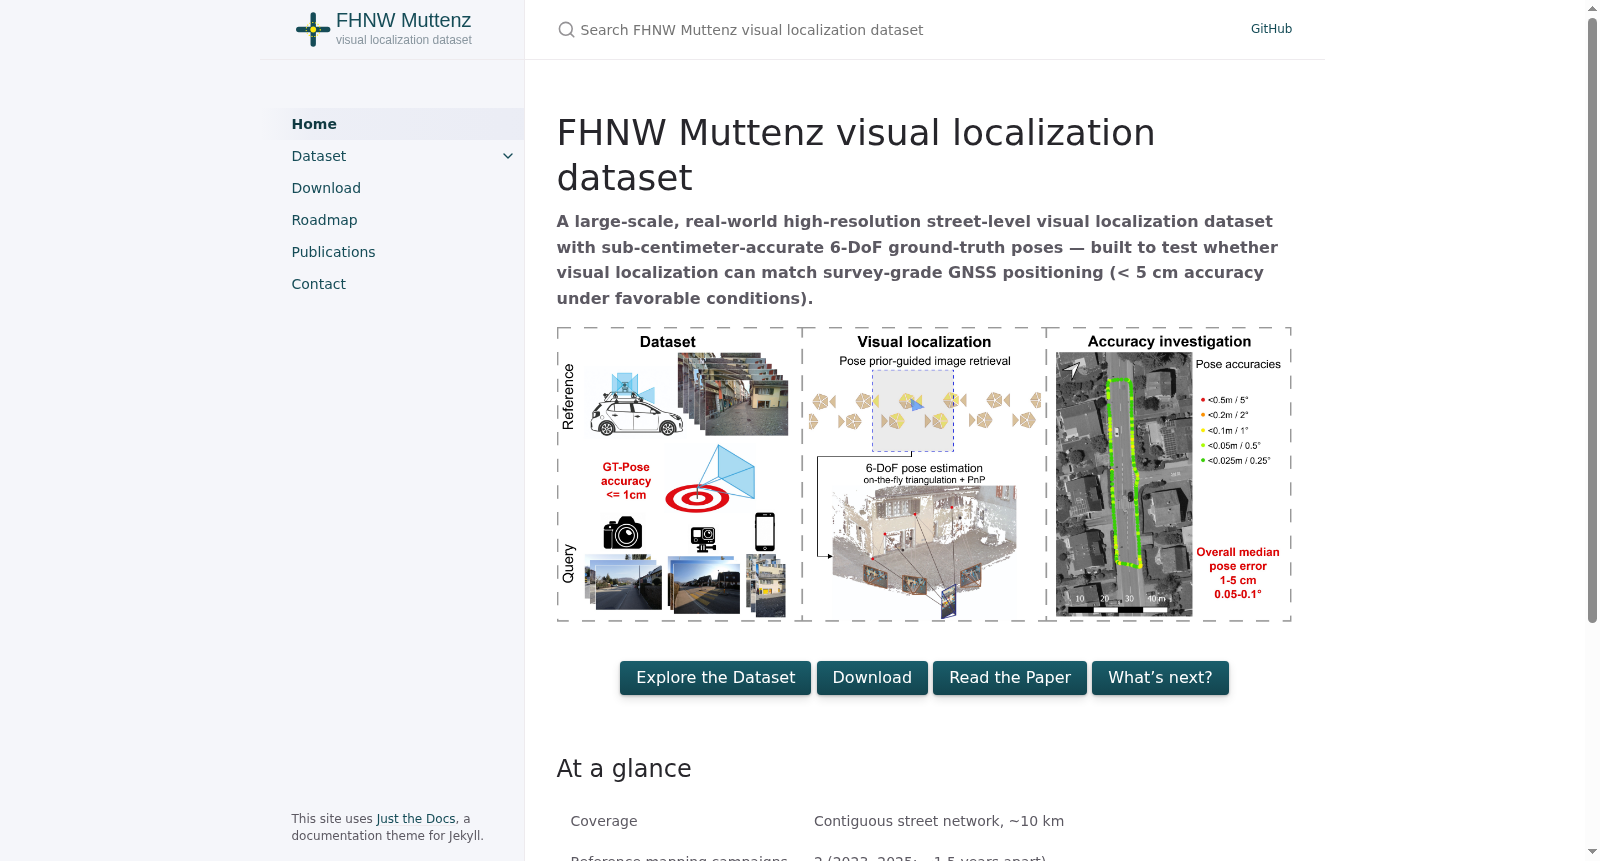1600x861 pixels.
Task: Select 'Contiguous street network, ~10 km' text
Action: coord(939,821)
